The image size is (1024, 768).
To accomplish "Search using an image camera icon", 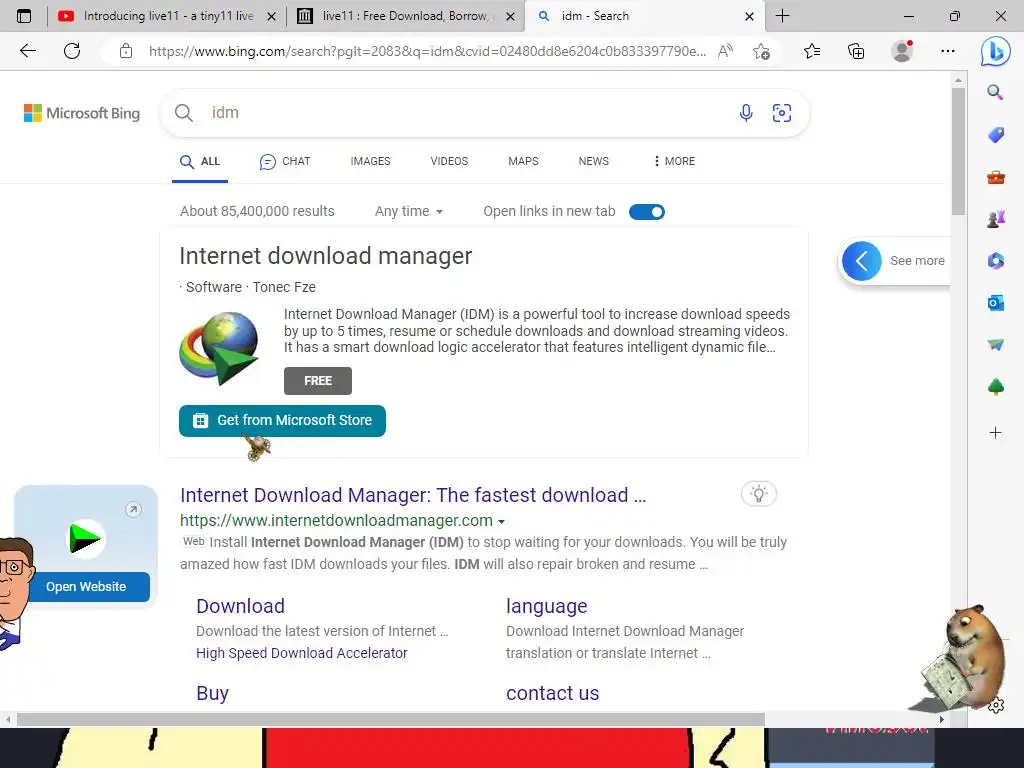I will click(x=782, y=113).
